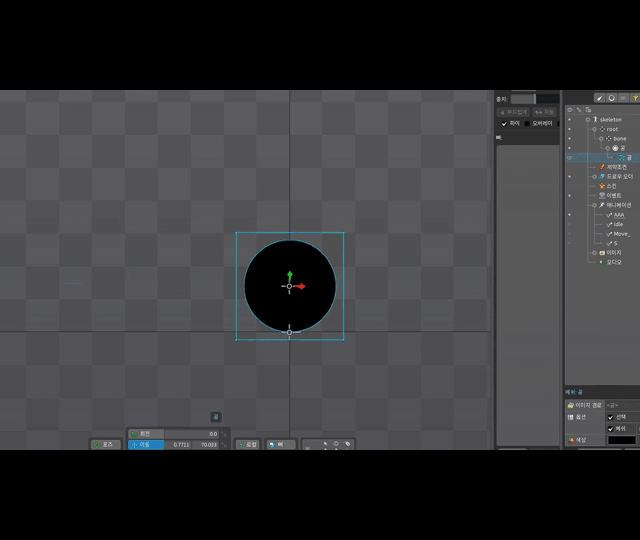Select the highlighted 공 mesh attachment row
Image resolution: width=640 pixels, height=540 pixels.
pyautogui.click(x=602, y=158)
